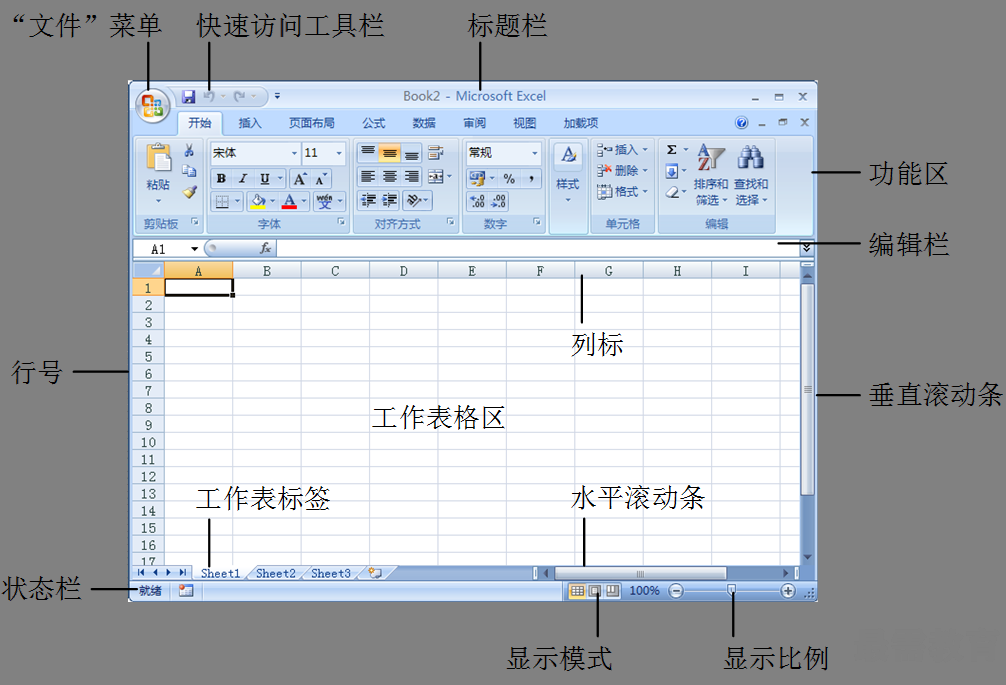Switch to Page Break Preview view
This screenshot has height=685, width=1006.
[x=613, y=591]
